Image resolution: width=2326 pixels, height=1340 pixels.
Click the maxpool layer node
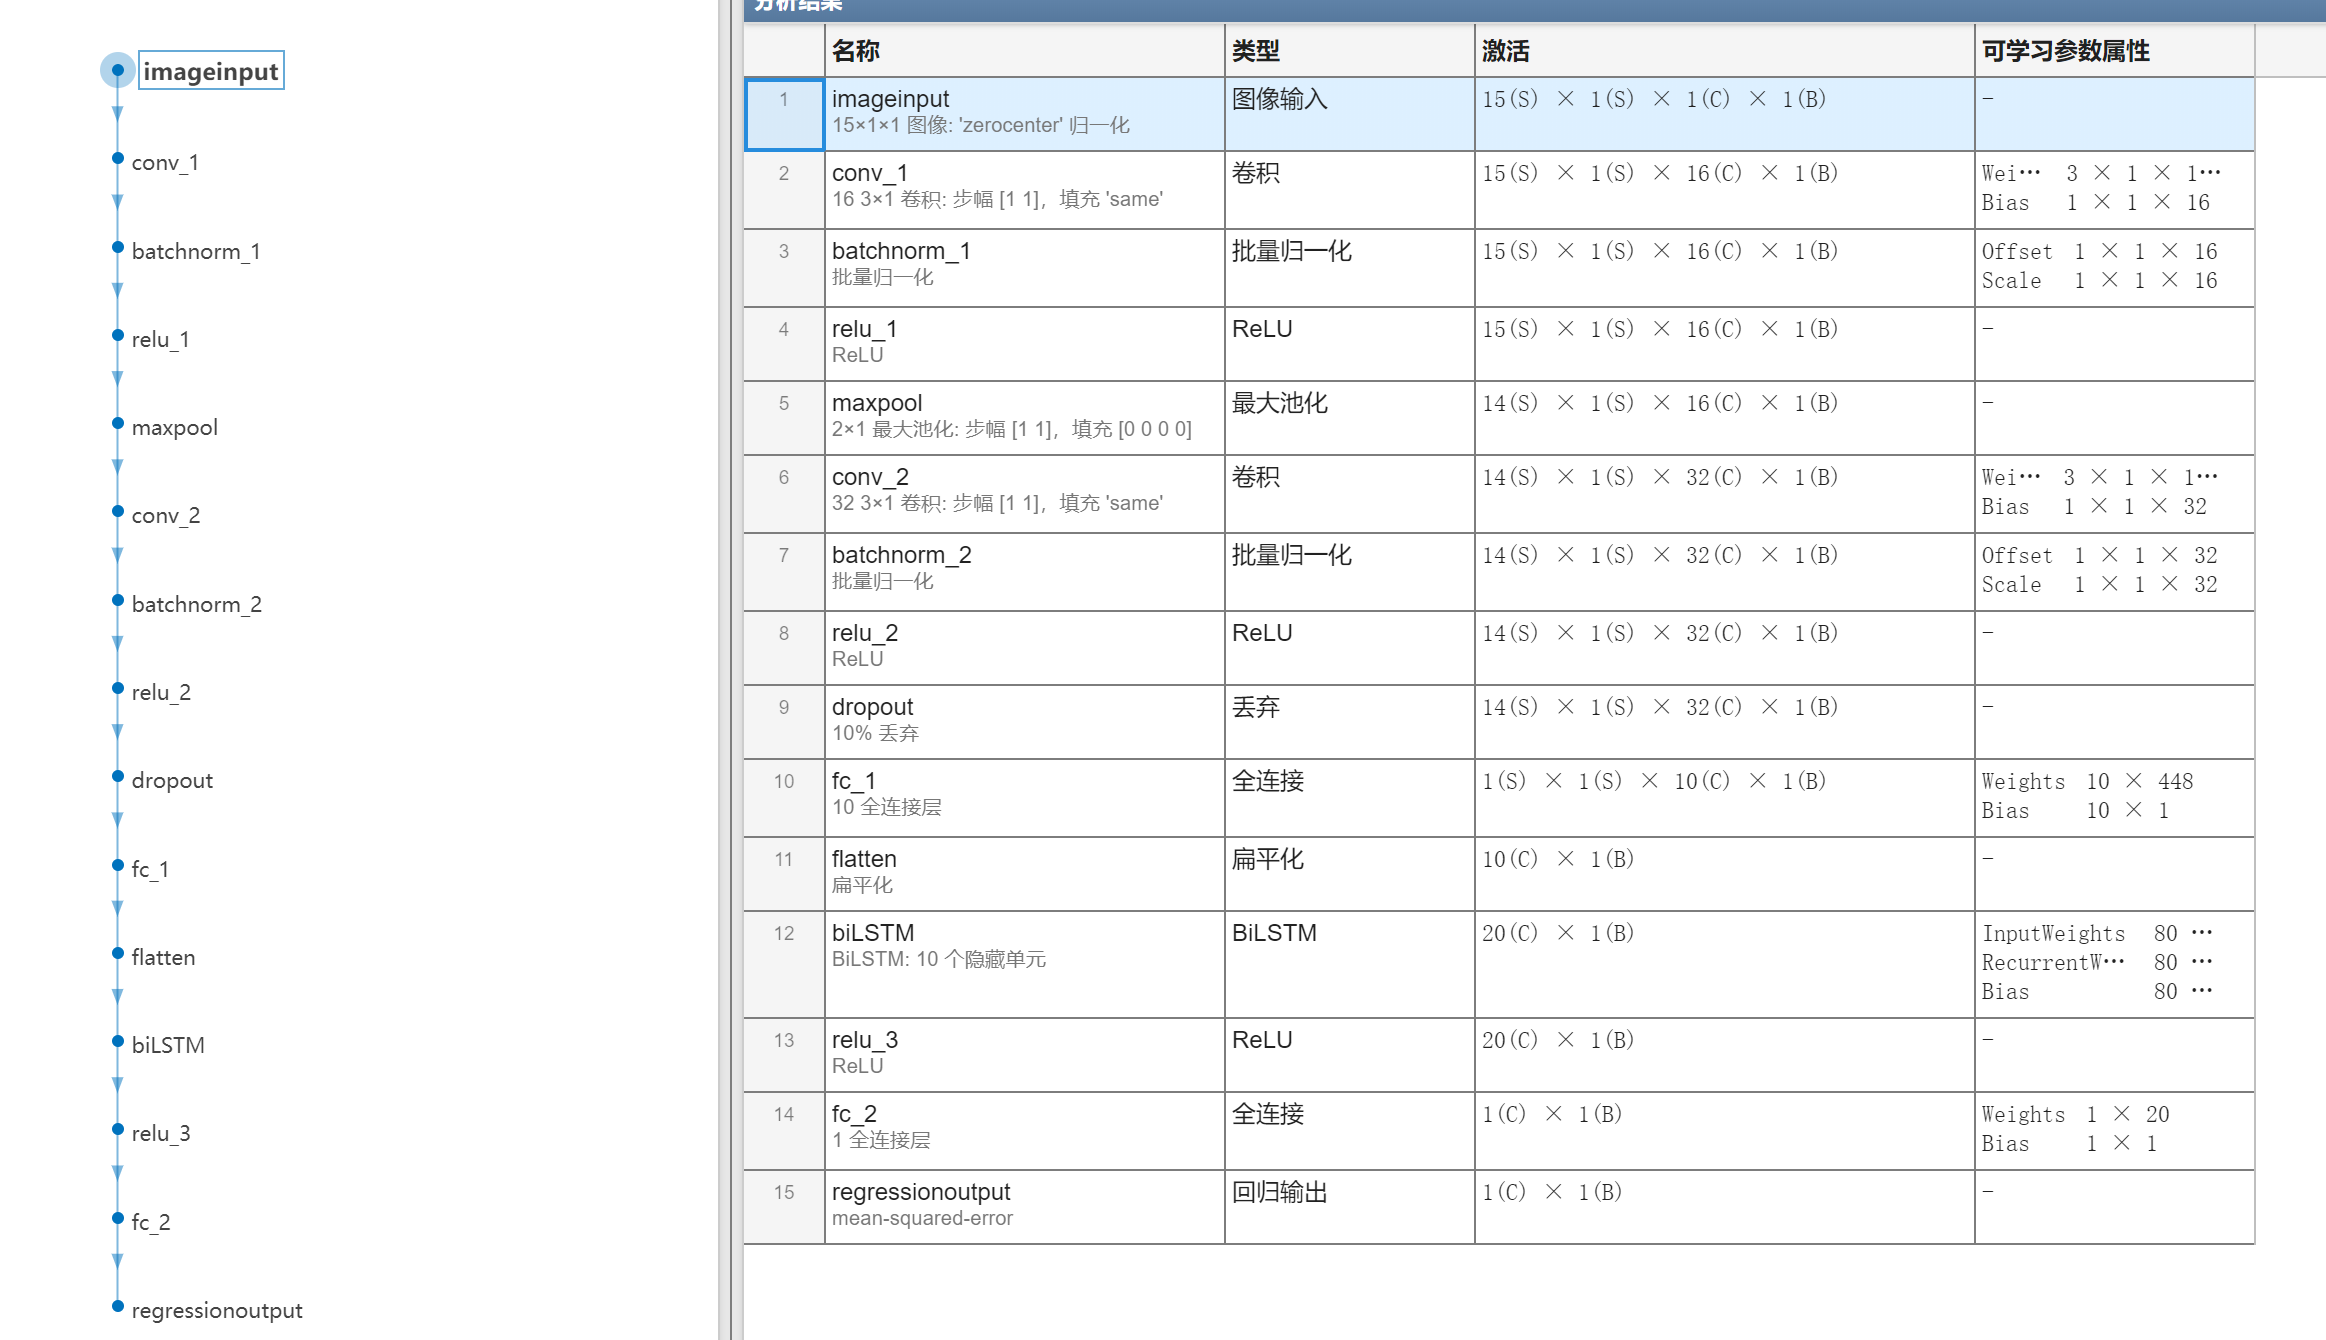[x=174, y=427]
